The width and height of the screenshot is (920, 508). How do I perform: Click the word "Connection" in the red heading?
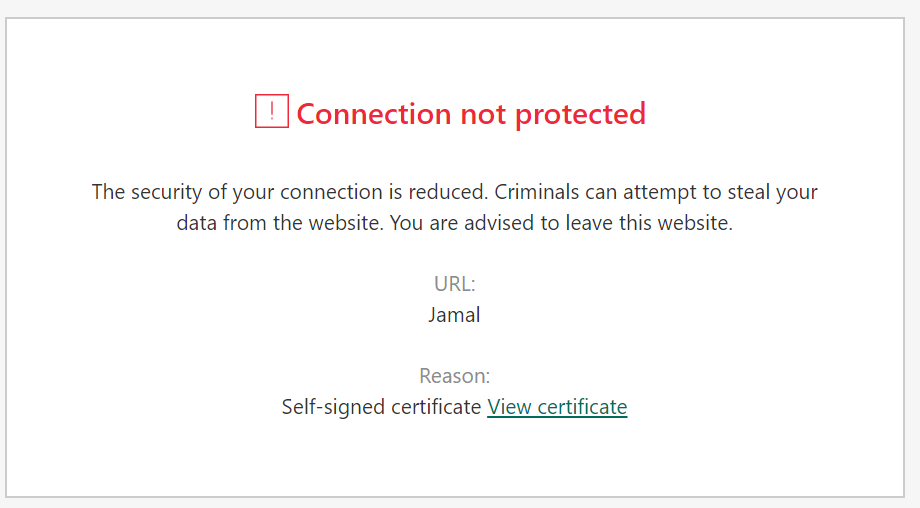(x=374, y=114)
